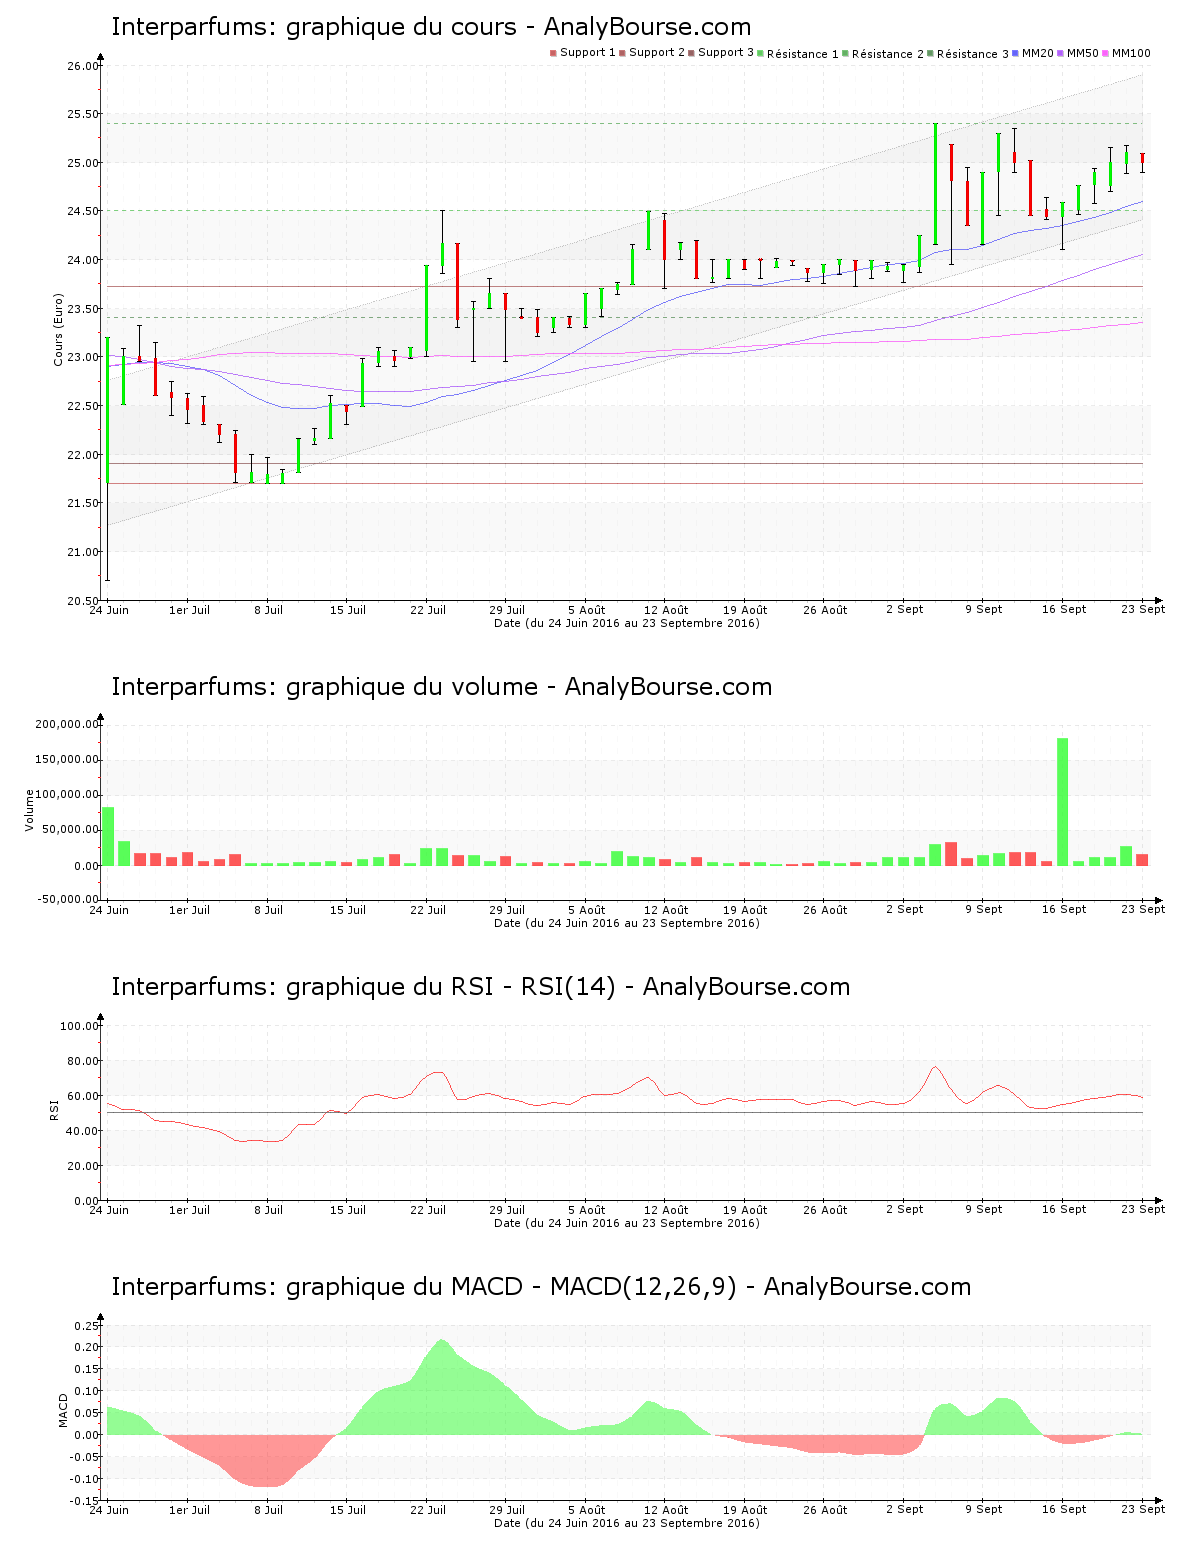Viewport: 1200px width, 1550px height.
Task: Select the Résistance 2 legend label
Action: (888, 54)
